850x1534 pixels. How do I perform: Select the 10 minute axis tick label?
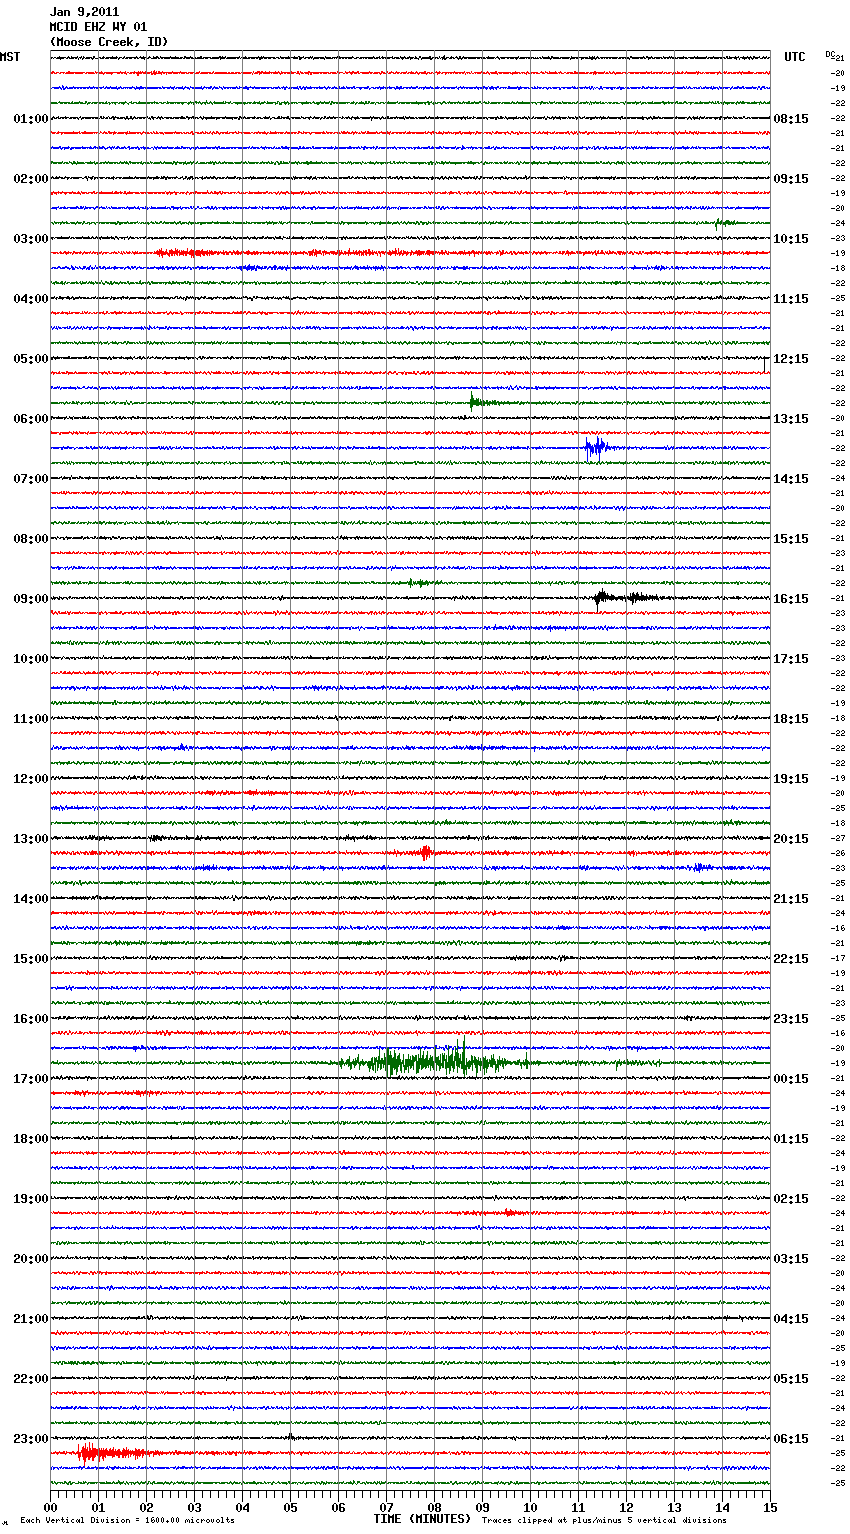(530, 1507)
